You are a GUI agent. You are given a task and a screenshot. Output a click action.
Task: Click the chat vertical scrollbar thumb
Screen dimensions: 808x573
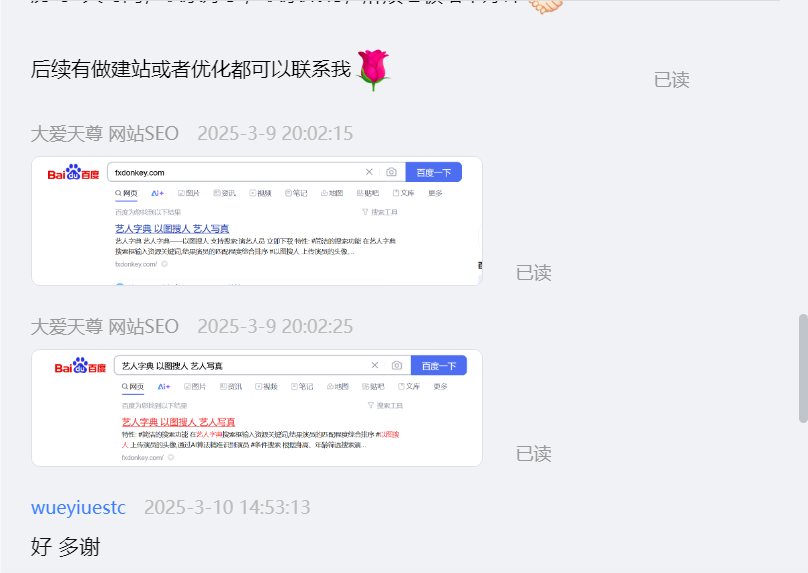(802, 367)
